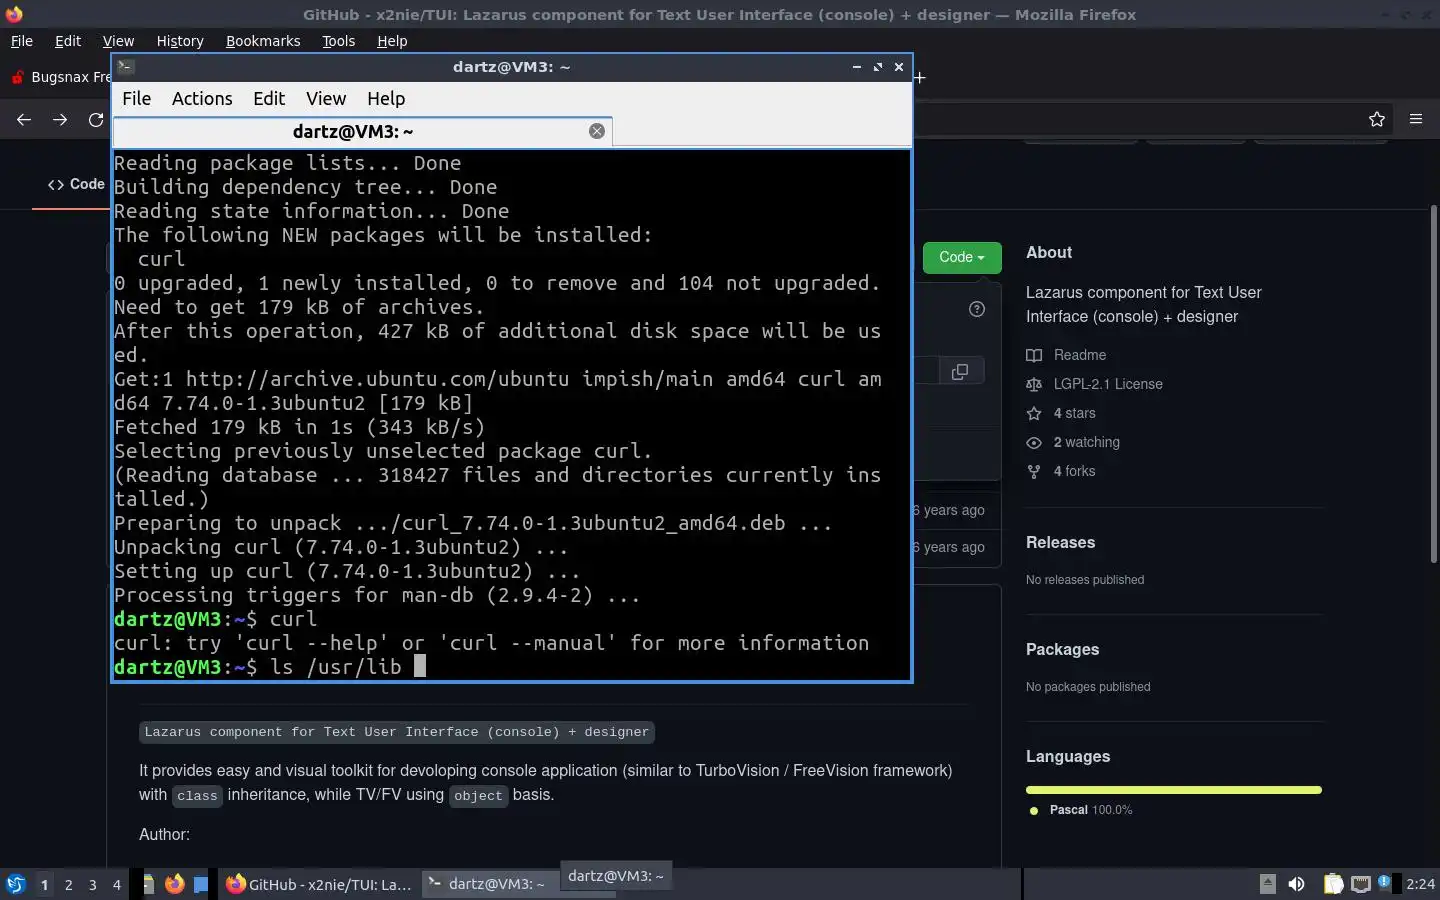This screenshot has width=1440, height=900.
Task: Click the terminal window title icon
Action: [x=126, y=67]
